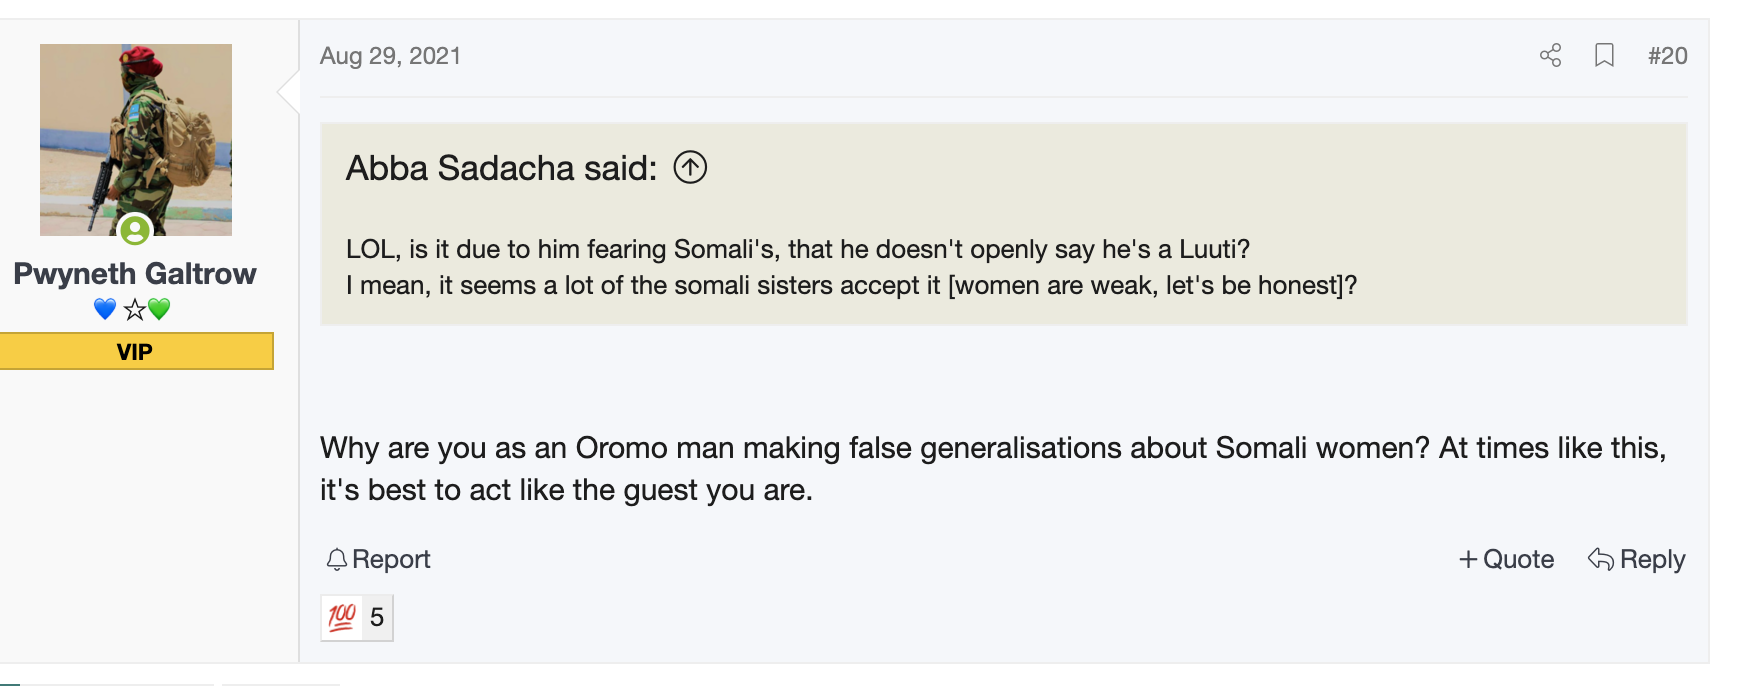
Task: Click the reply arrow icon
Action: coord(1601,559)
